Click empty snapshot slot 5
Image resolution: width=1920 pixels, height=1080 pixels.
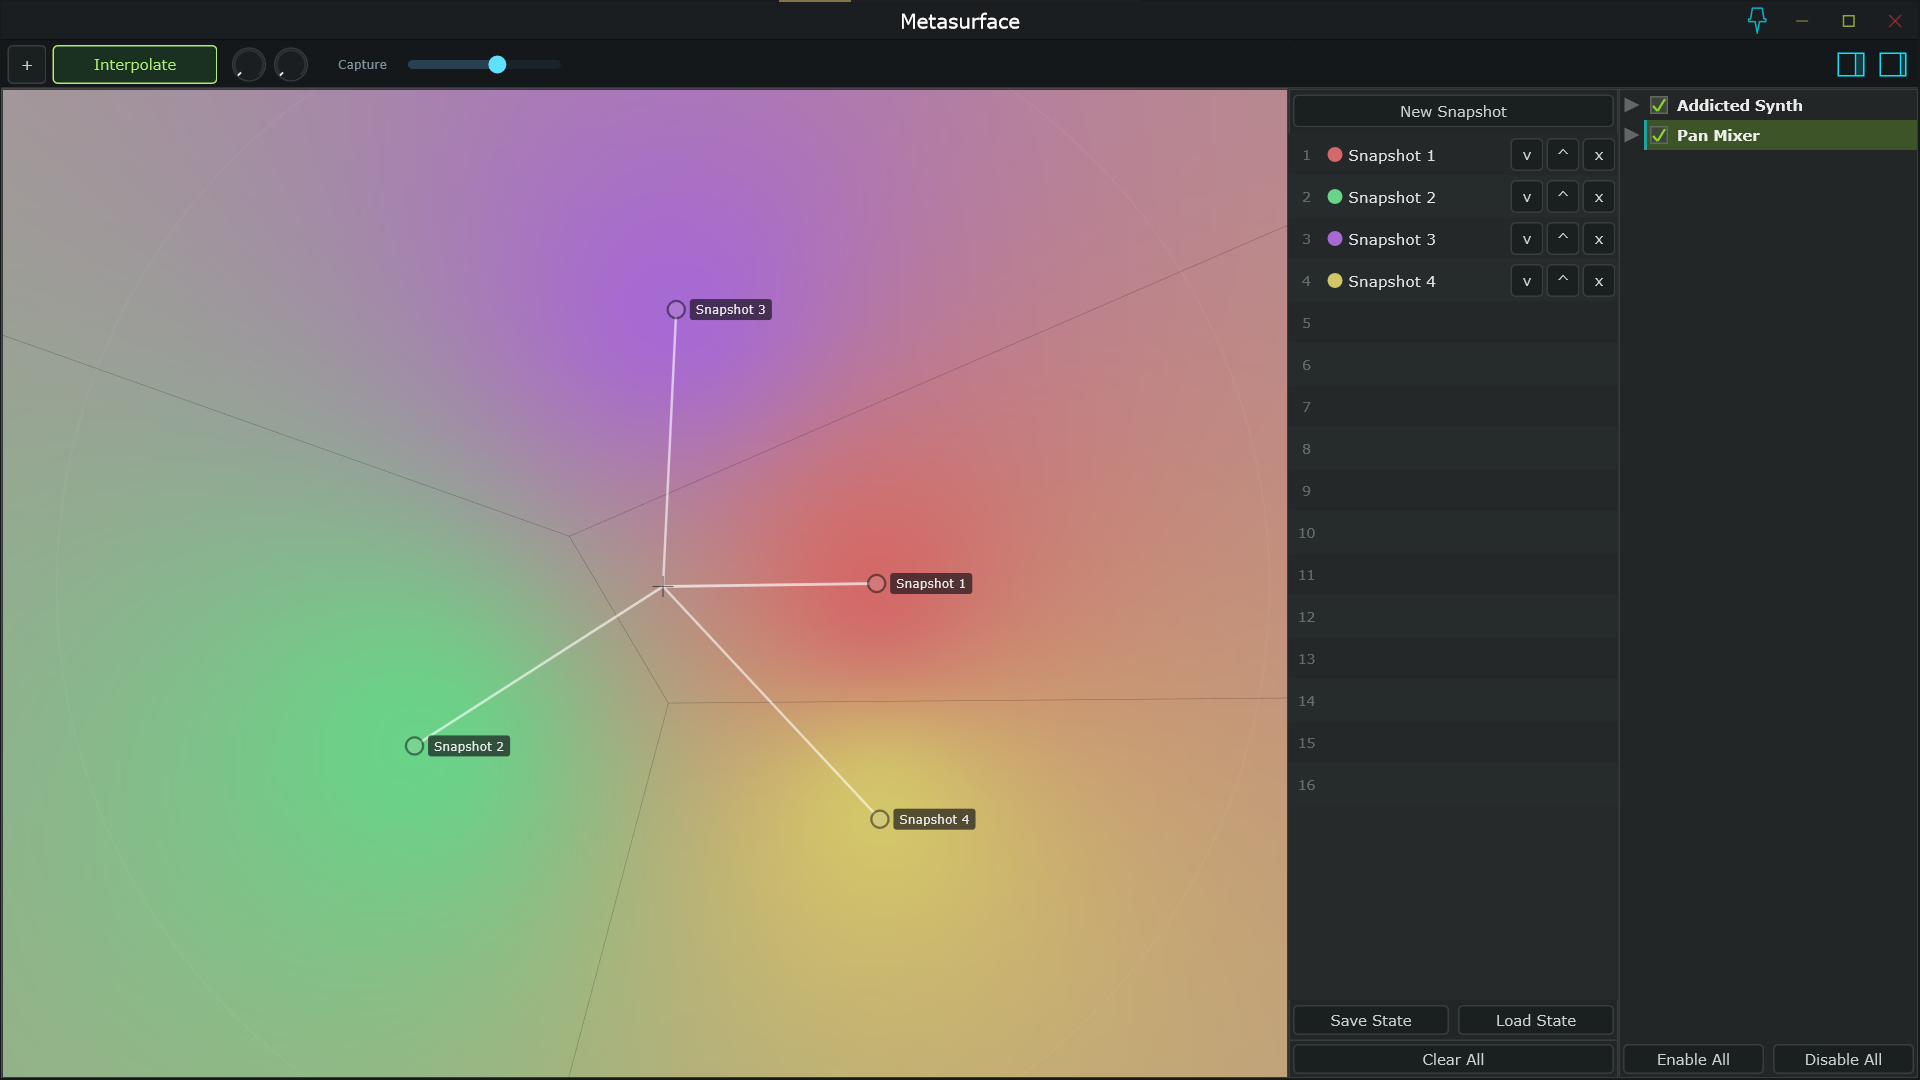click(x=1453, y=323)
